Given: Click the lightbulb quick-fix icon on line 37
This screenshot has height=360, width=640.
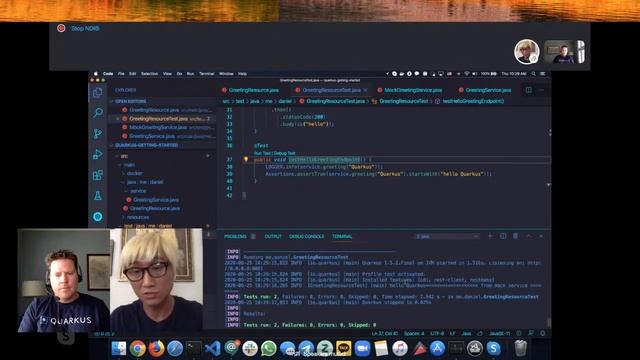Looking at the screenshot, I should tap(246, 160).
